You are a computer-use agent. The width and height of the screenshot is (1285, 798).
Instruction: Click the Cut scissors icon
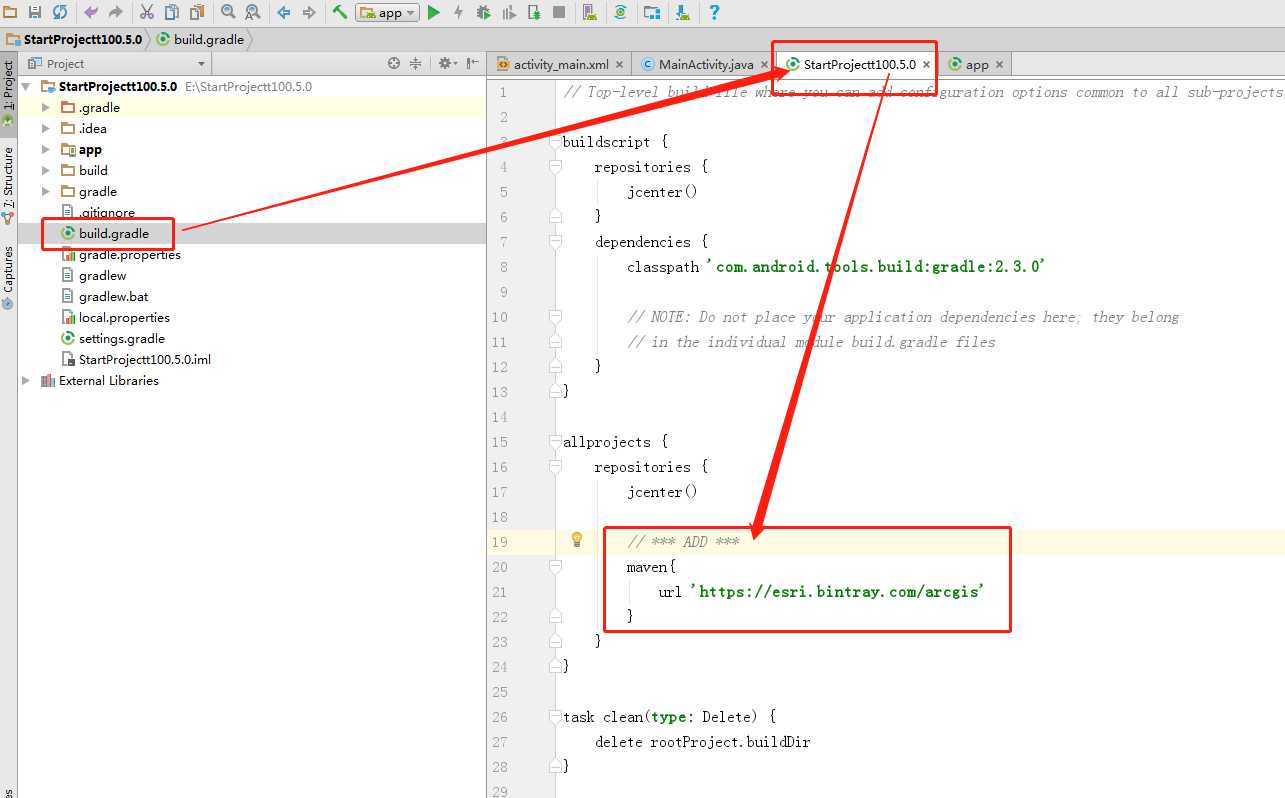tap(147, 12)
